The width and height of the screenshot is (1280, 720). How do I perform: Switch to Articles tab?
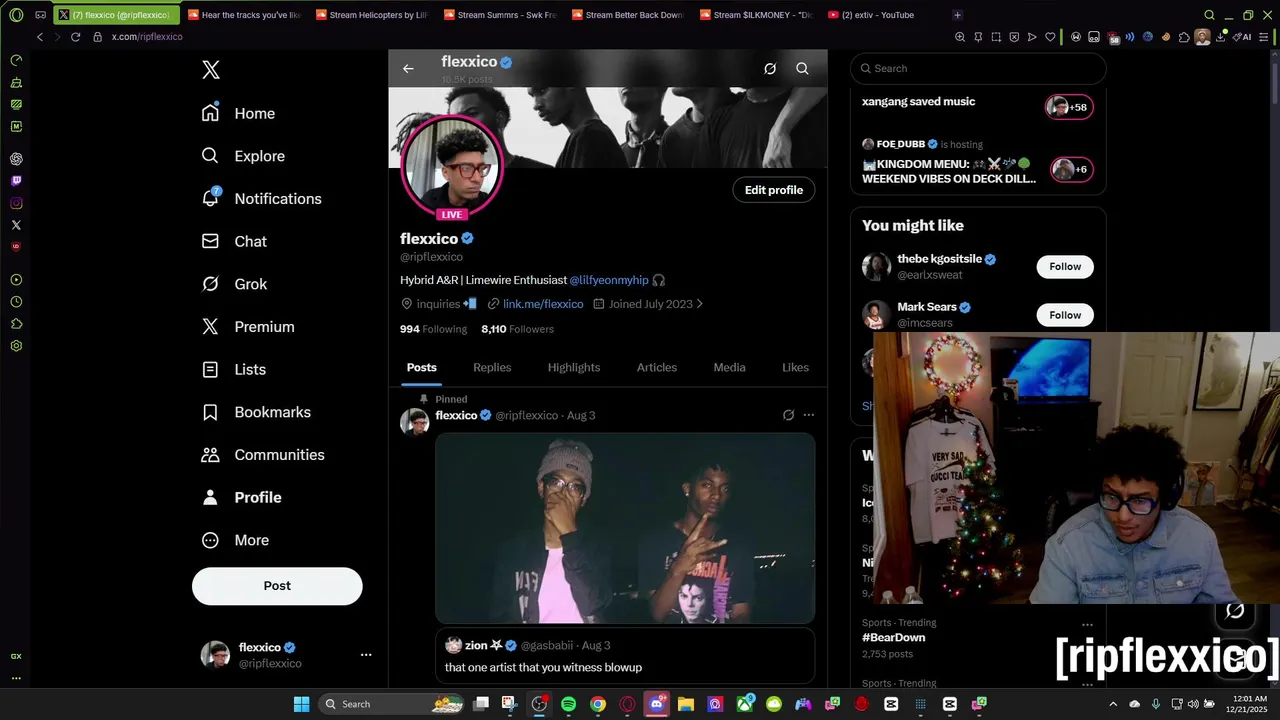coord(657,367)
